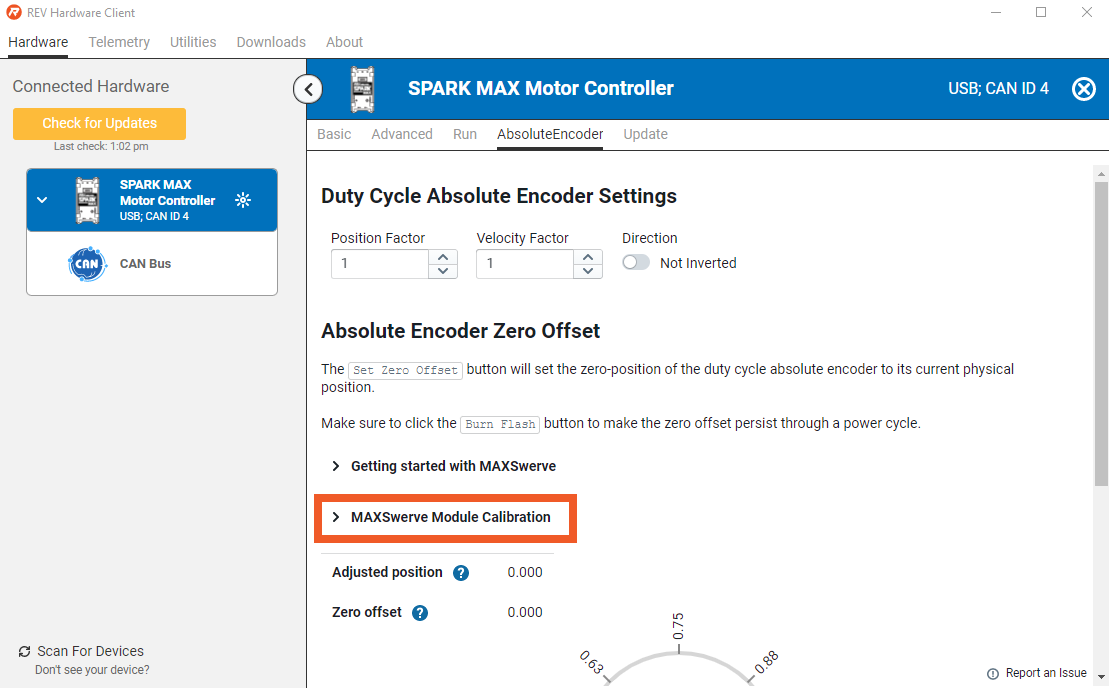This screenshot has width=1109, height=688.
Task: Go to the Downloads tab
Action: (x=271, y=42)
